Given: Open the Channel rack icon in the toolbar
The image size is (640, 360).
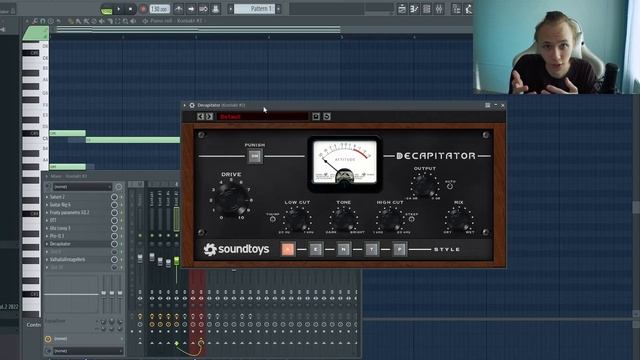Looking at the screenshot, I should point(427,9).
